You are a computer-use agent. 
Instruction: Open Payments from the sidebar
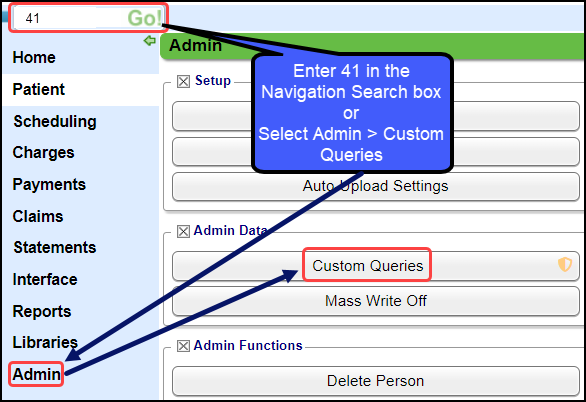pos(49,185)
